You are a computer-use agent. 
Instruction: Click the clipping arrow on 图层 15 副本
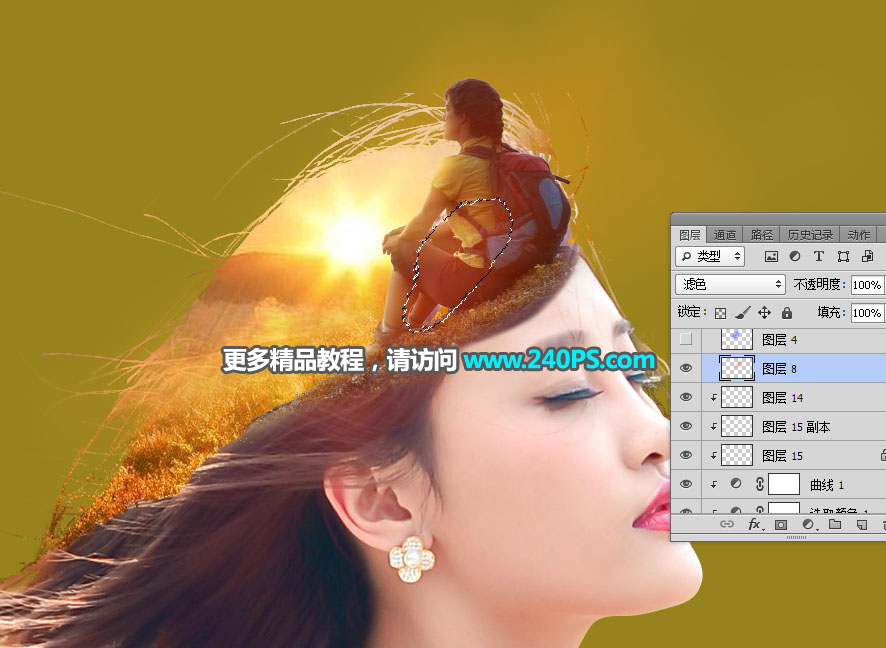[714, 427]
